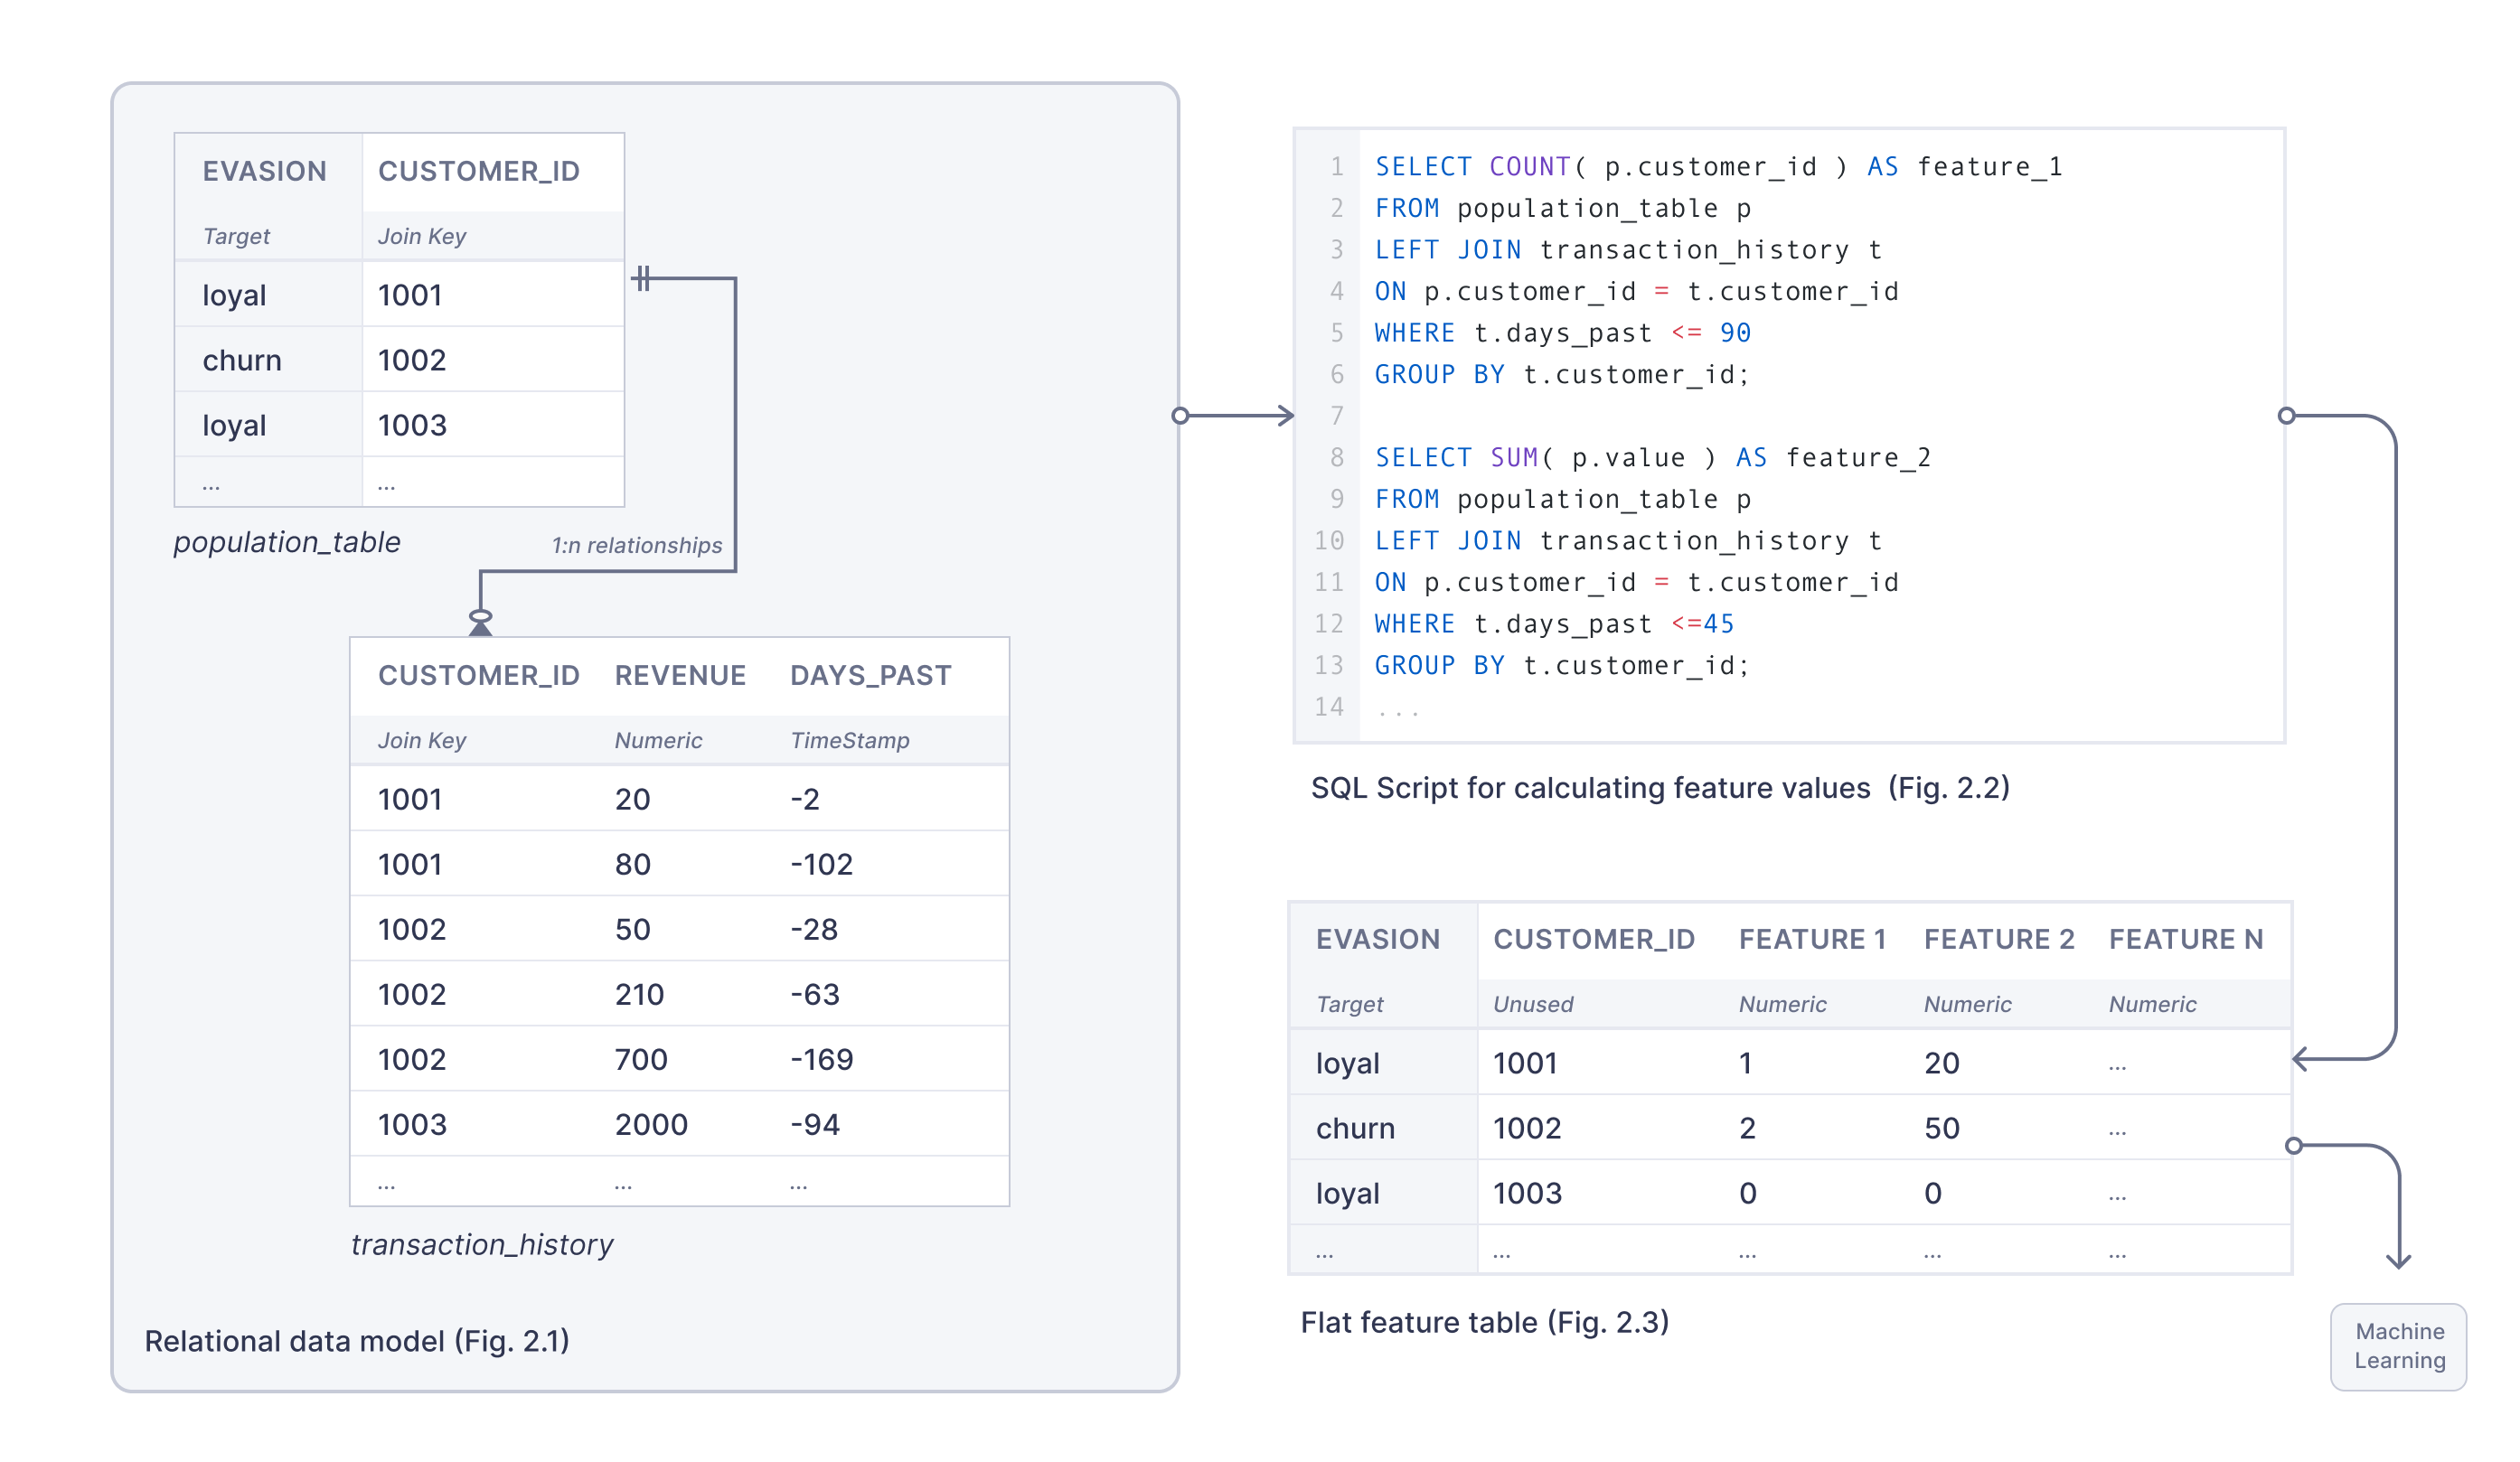
Task: Click days_past value -169
Action: pyautogui.click(x=821, y=1059)
